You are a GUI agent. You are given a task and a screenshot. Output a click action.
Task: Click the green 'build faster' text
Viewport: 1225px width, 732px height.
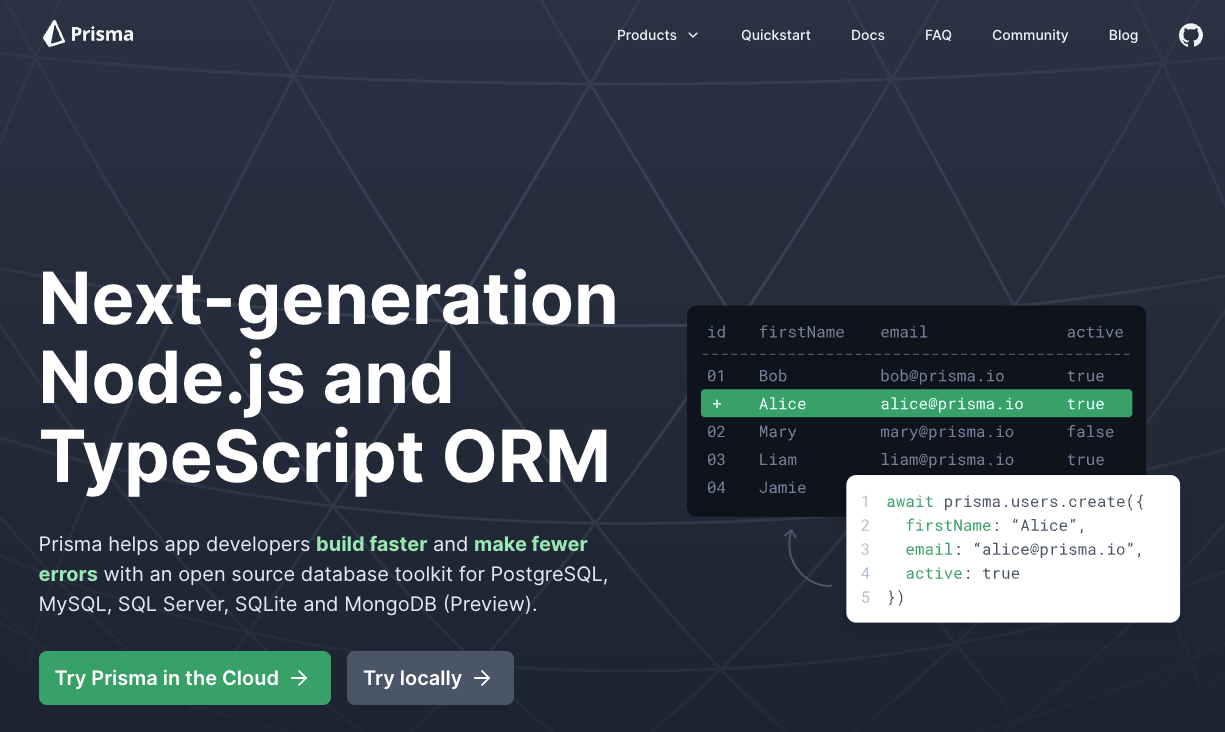[372, 544]
